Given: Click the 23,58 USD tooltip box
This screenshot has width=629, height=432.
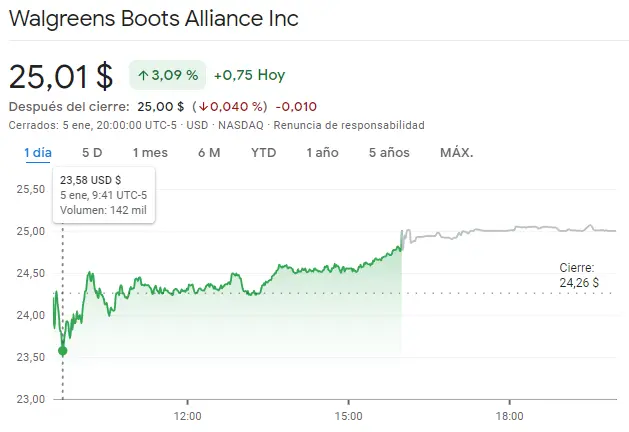Looking at the screenshot, I should (103, 195).
